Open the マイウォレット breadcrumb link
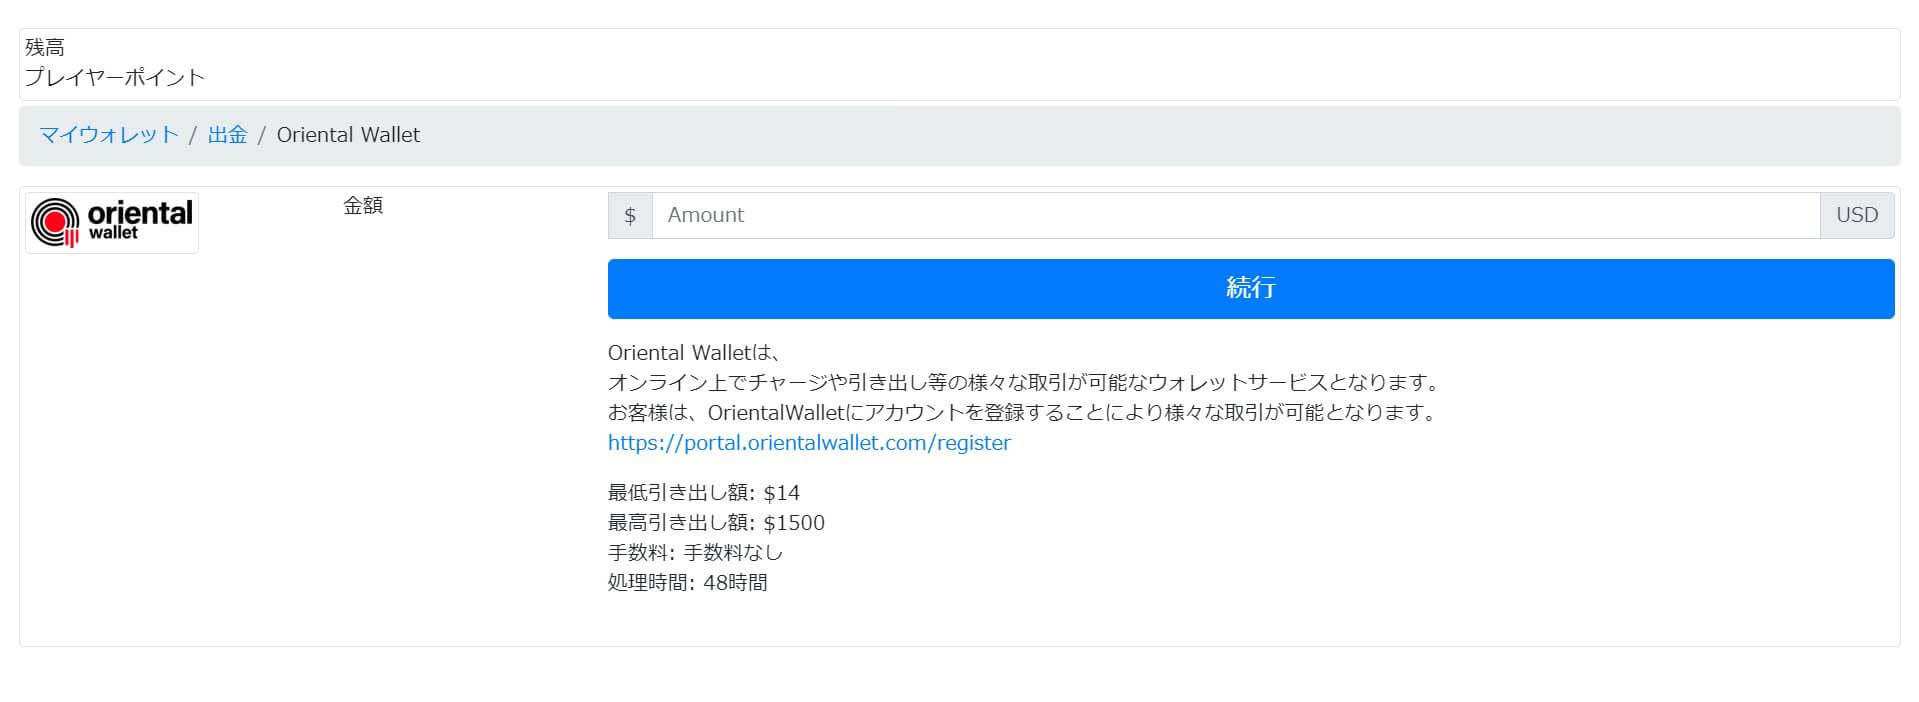 [109, 135]
